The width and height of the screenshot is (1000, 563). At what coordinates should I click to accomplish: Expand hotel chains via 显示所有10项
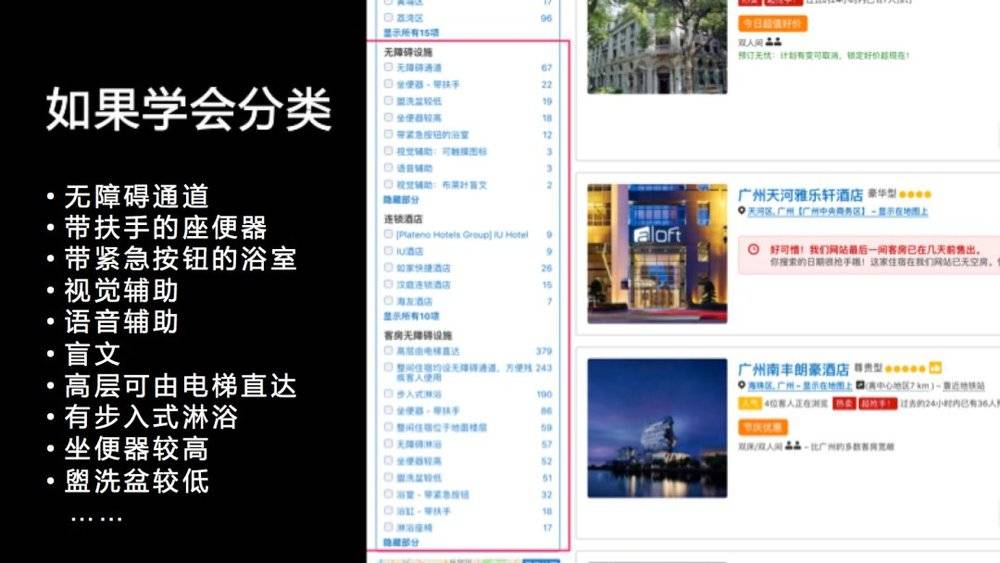pos(408,316)
